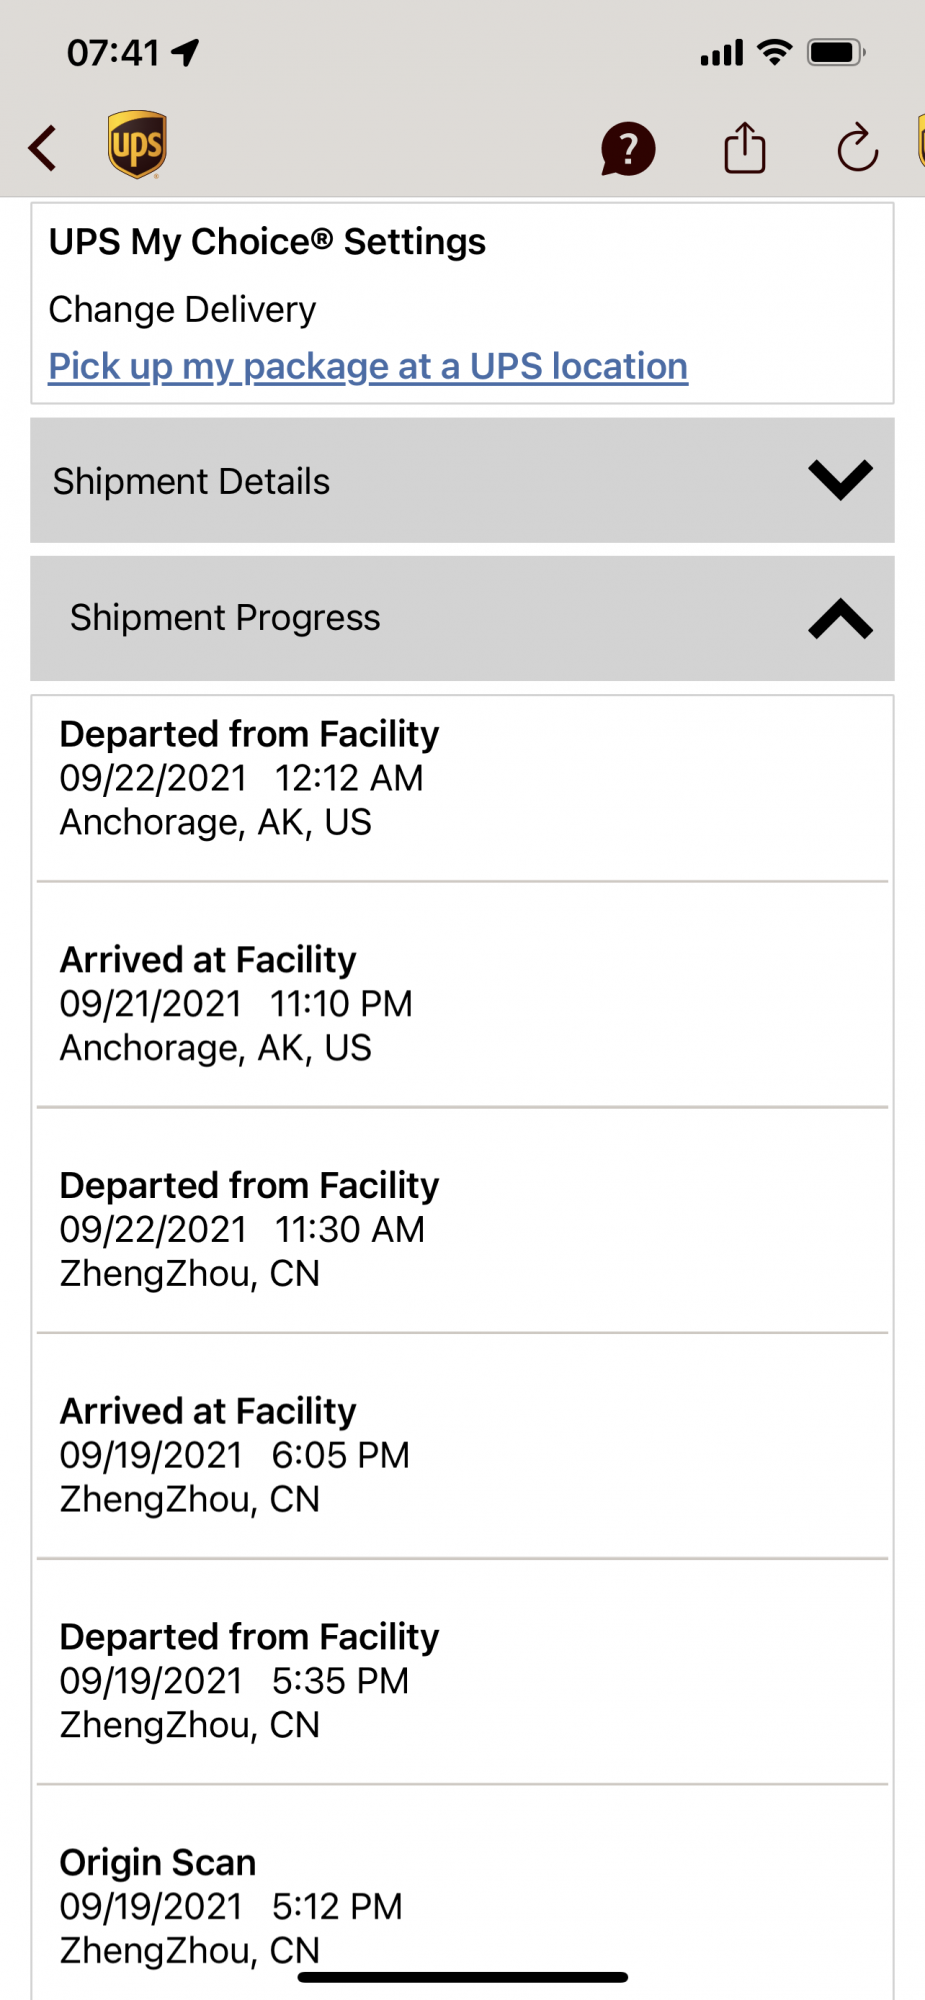Tap the UPS shield logo
Image resolution: width=925 pixels, height=2000 pixels.
pyautogui.click(x=137, y=145)
